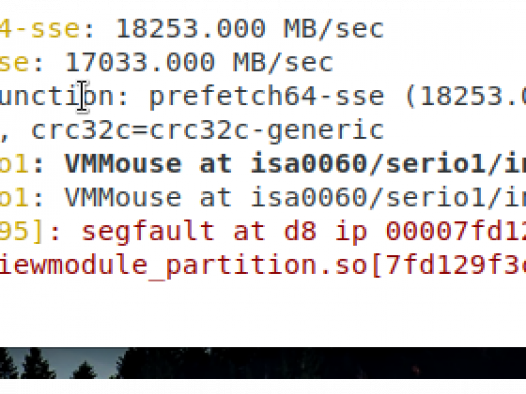Click the red "segfault" word

tap(148, 231)
